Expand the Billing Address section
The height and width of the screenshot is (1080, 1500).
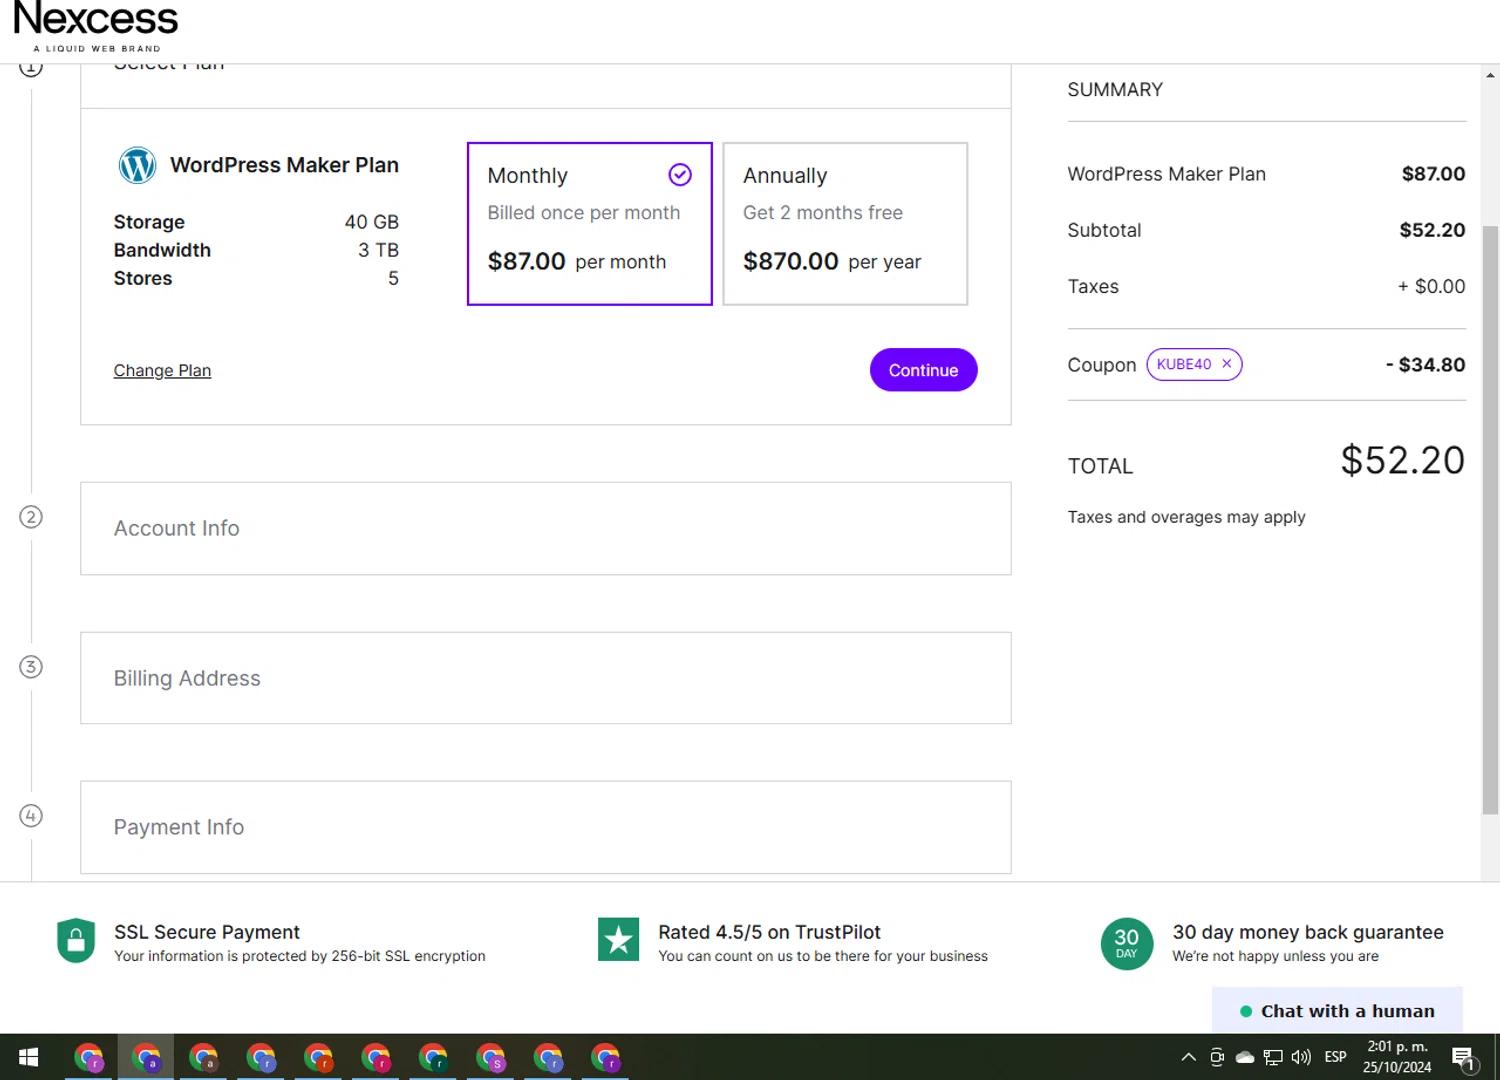pos(546,678)
